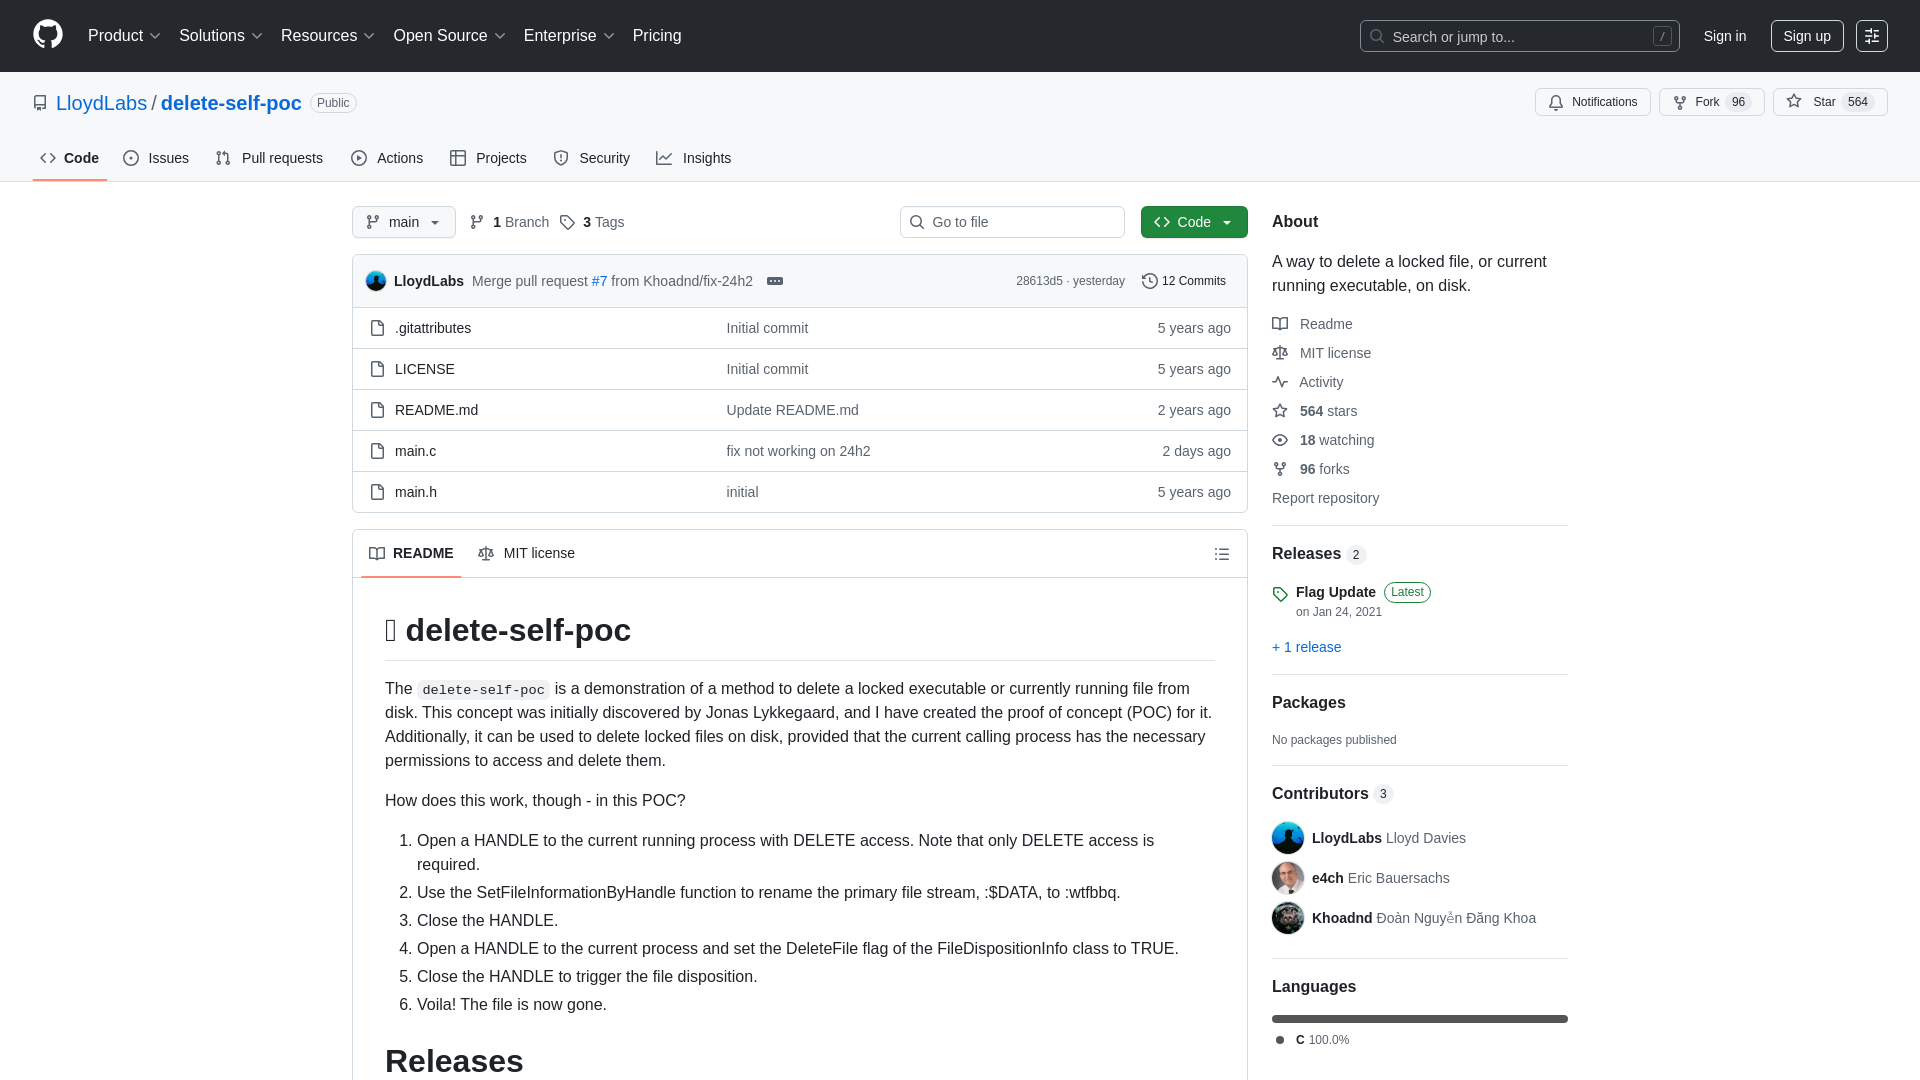Click LloydLabs avatar in the commit row
Screen dimensions: 1920x1080
(x=376, y=281)
